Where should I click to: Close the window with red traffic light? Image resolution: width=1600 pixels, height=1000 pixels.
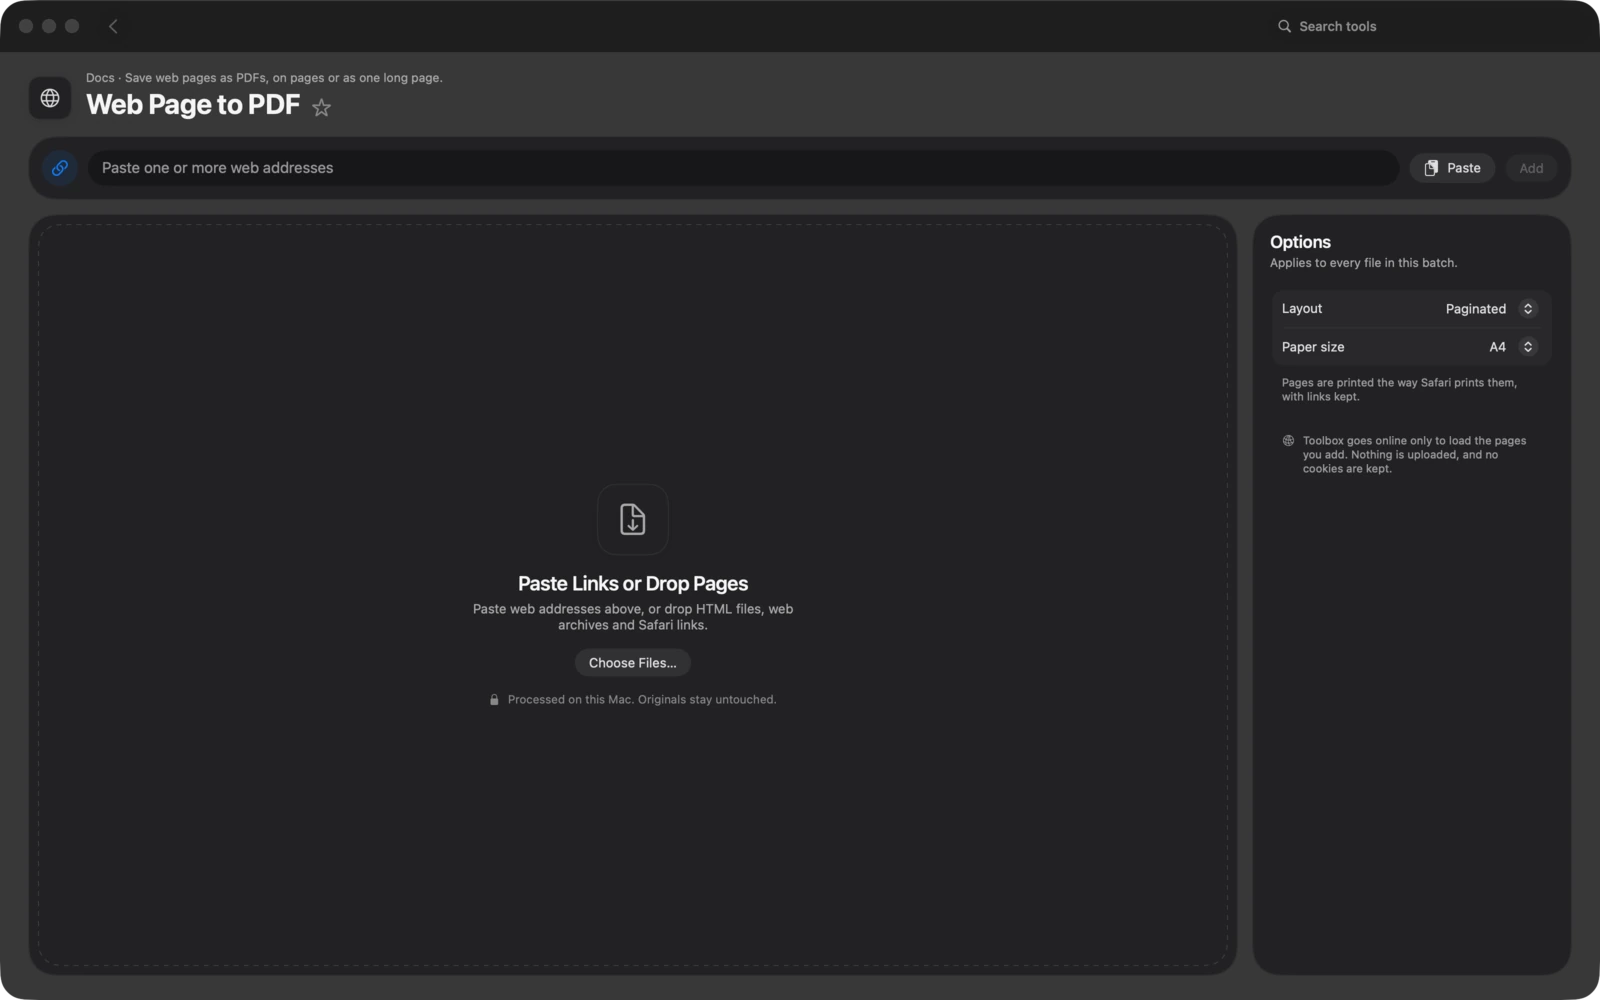pos(26,26)
